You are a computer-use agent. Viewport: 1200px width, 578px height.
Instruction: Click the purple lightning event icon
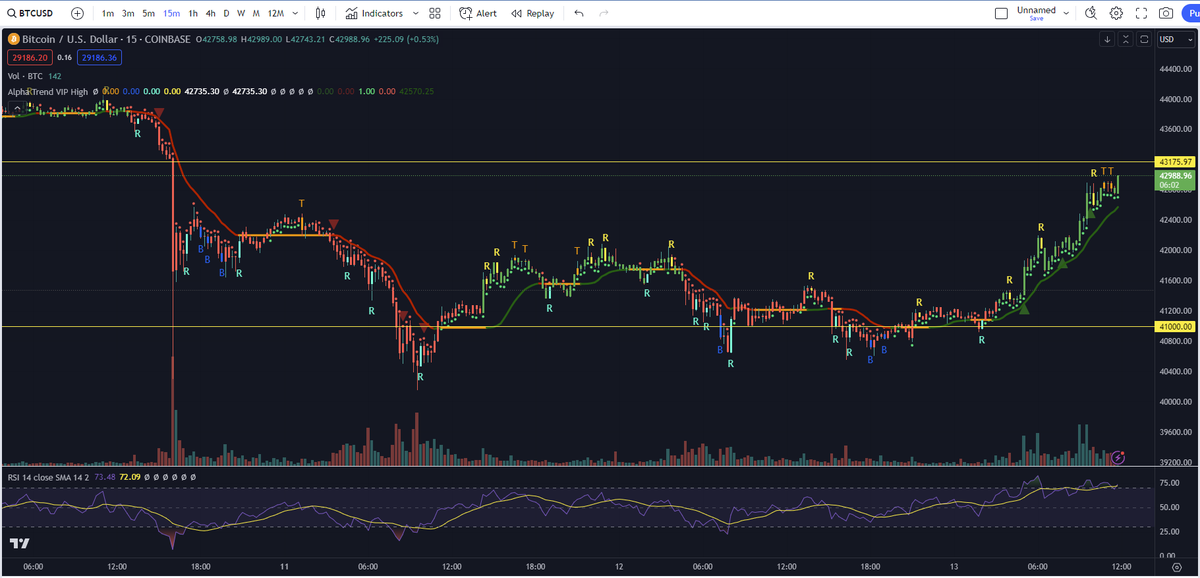coord(1117,456)
